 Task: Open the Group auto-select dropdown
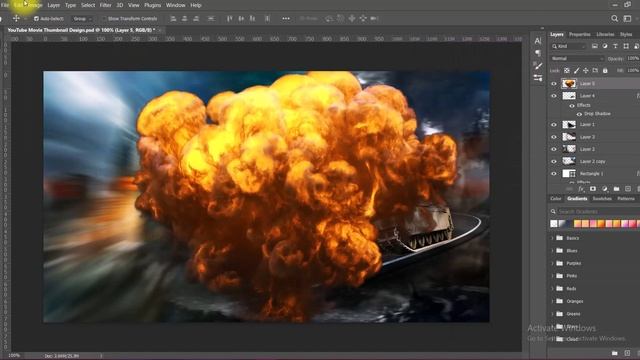82,19
